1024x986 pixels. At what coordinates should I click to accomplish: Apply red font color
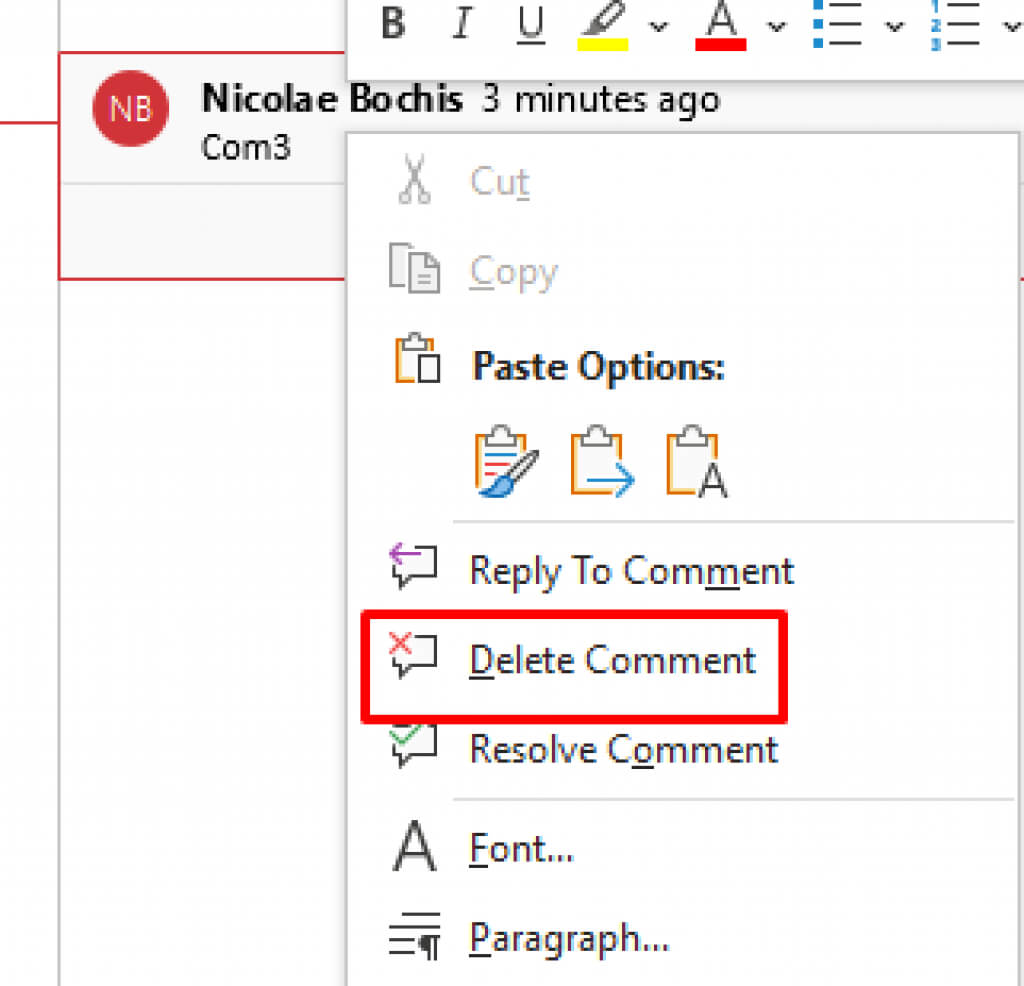pos(720,26)
